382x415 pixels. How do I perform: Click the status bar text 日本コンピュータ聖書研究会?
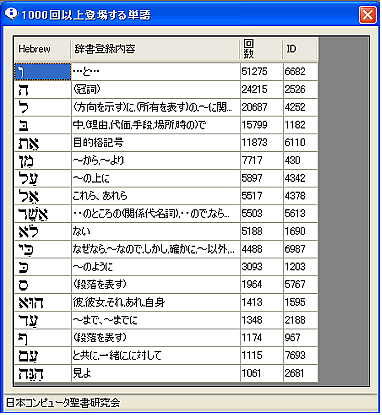[x=63, y=403]
